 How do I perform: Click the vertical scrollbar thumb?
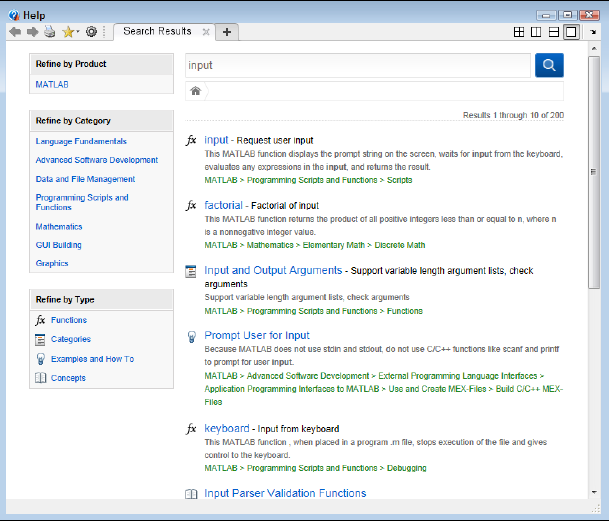594,172
